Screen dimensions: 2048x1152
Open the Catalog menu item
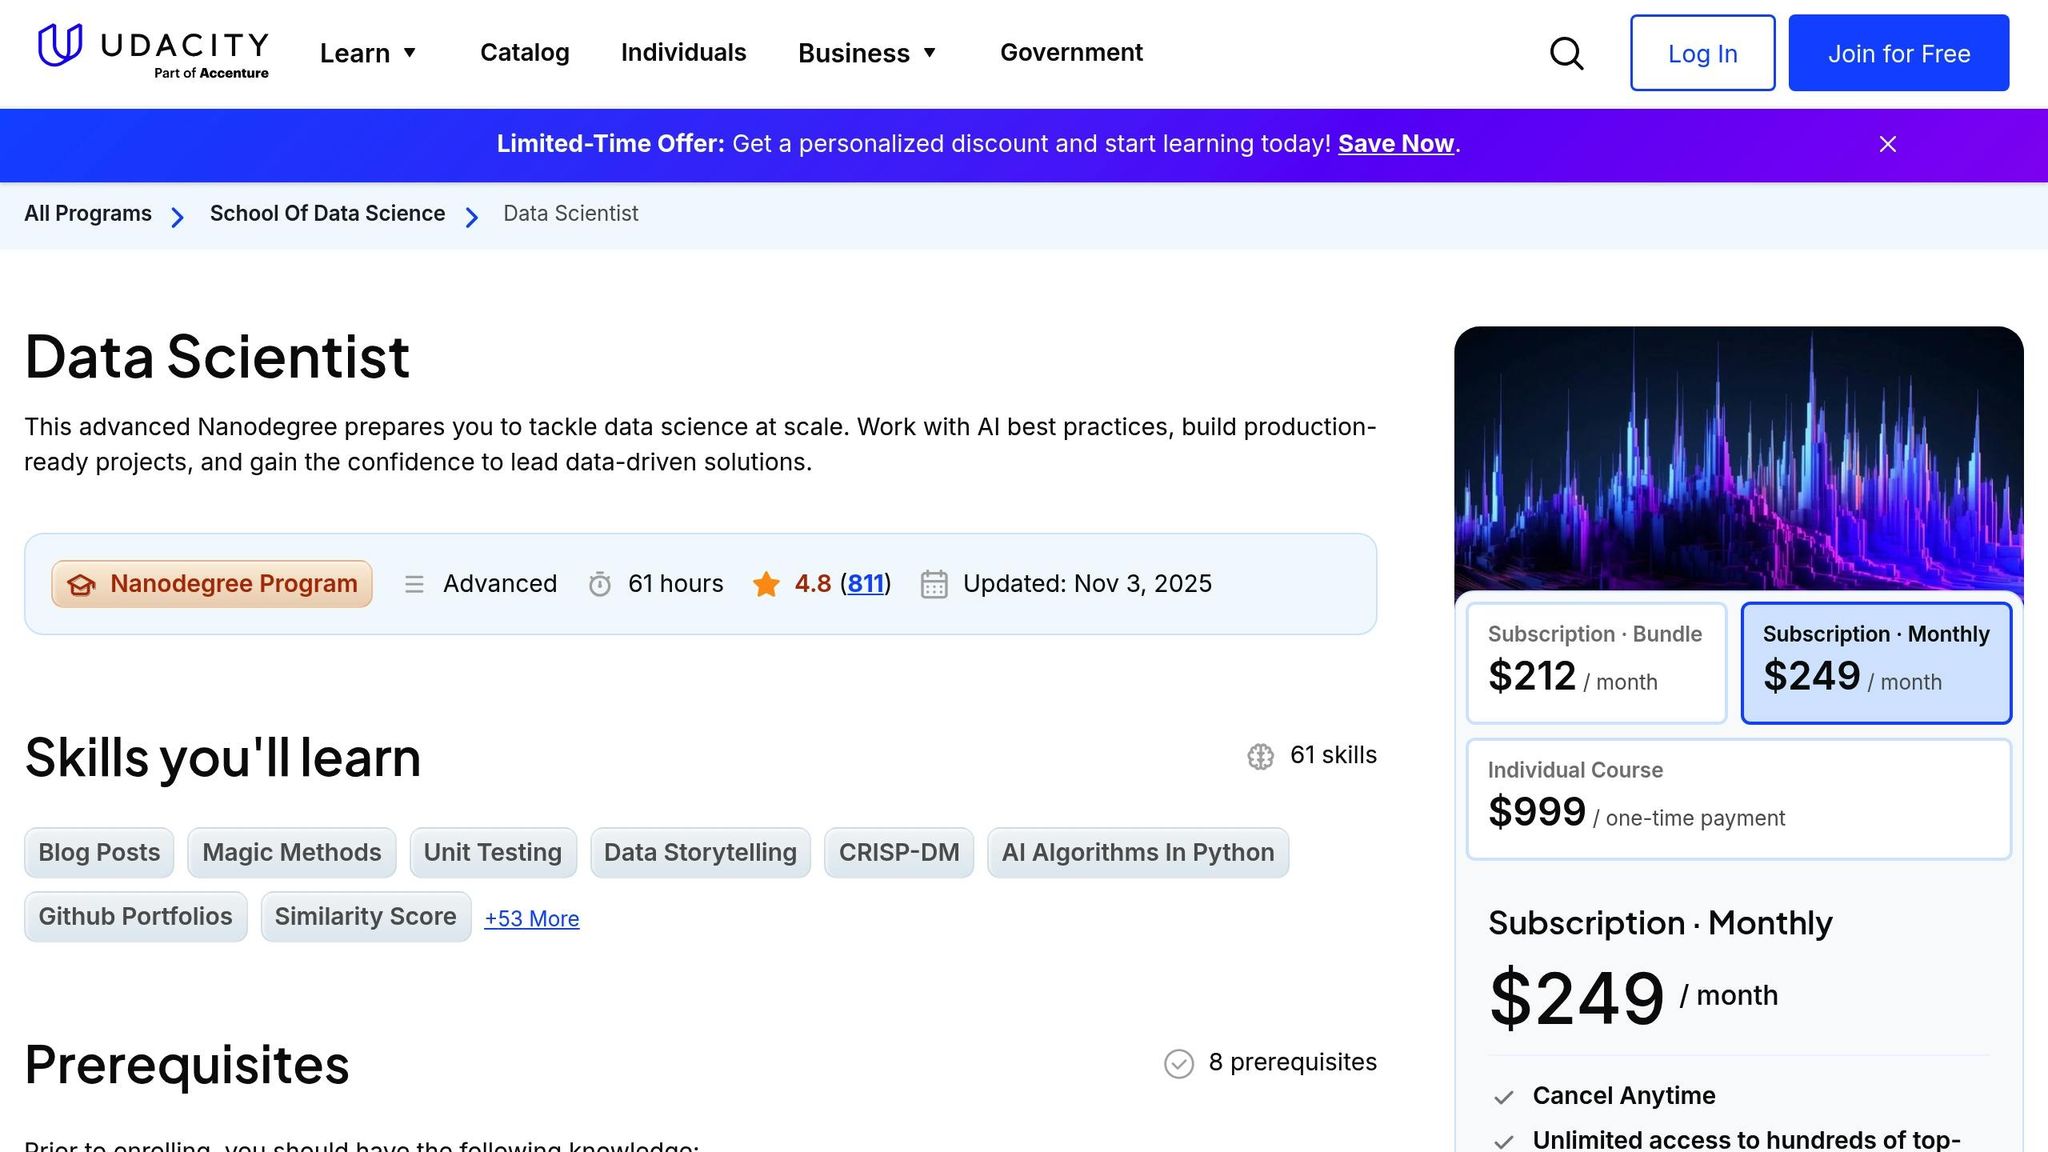click(x=524, y=53)
